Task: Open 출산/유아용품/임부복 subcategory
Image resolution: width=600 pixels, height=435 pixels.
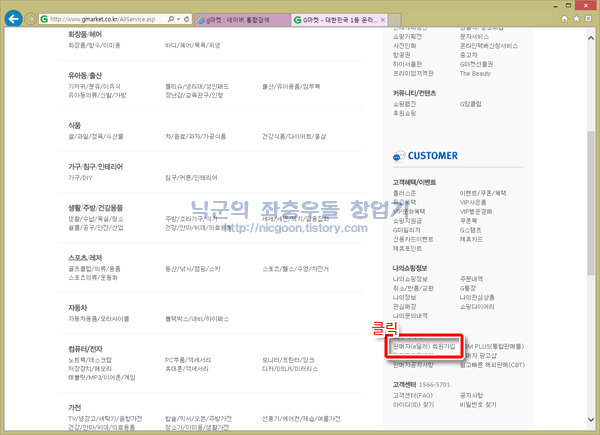Action: pos(291,86)
